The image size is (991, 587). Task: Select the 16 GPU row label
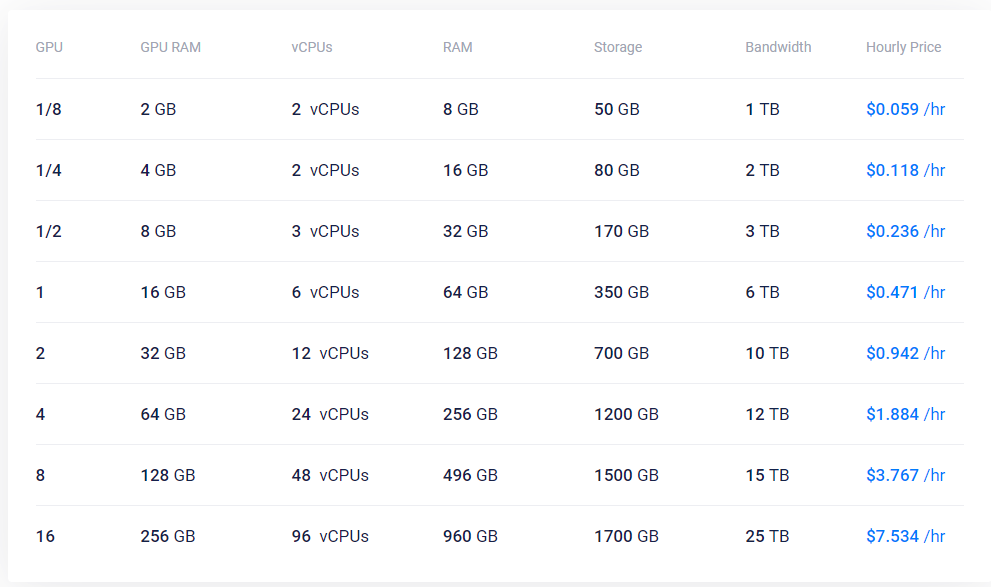point(45,536)
